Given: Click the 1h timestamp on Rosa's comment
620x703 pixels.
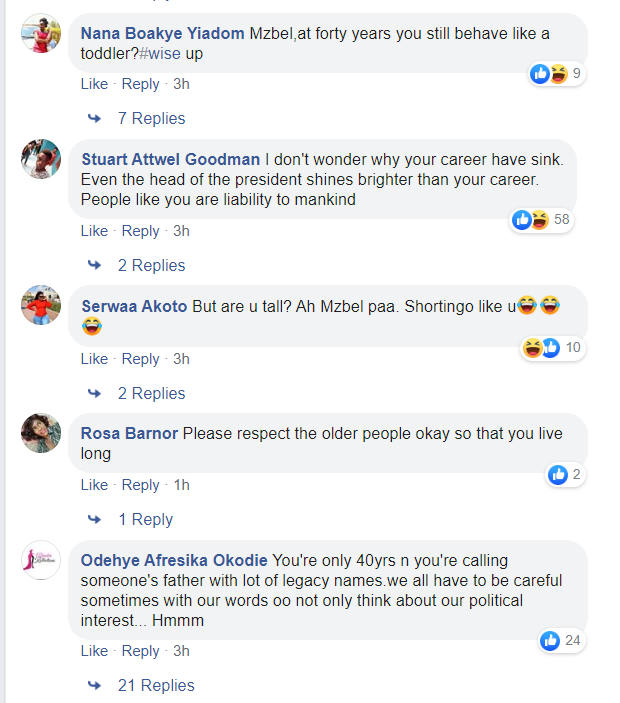Looking at the screenshot, I should click(181, 485).
